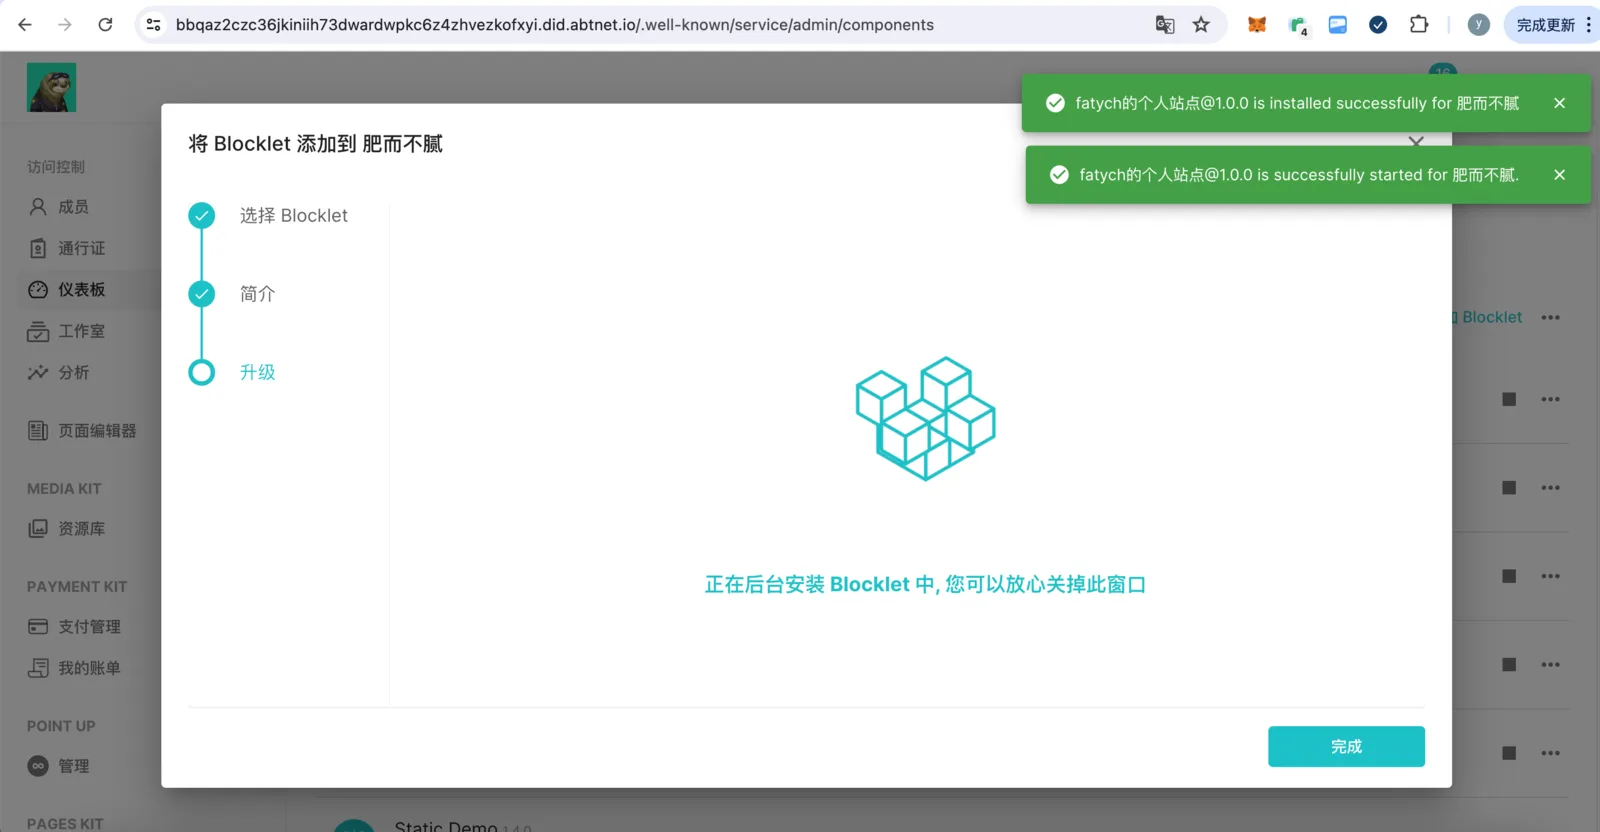This screenshot has width=1600, height=832.
Task: Click the 升级 step circle icon
Action: pos(202,372)
